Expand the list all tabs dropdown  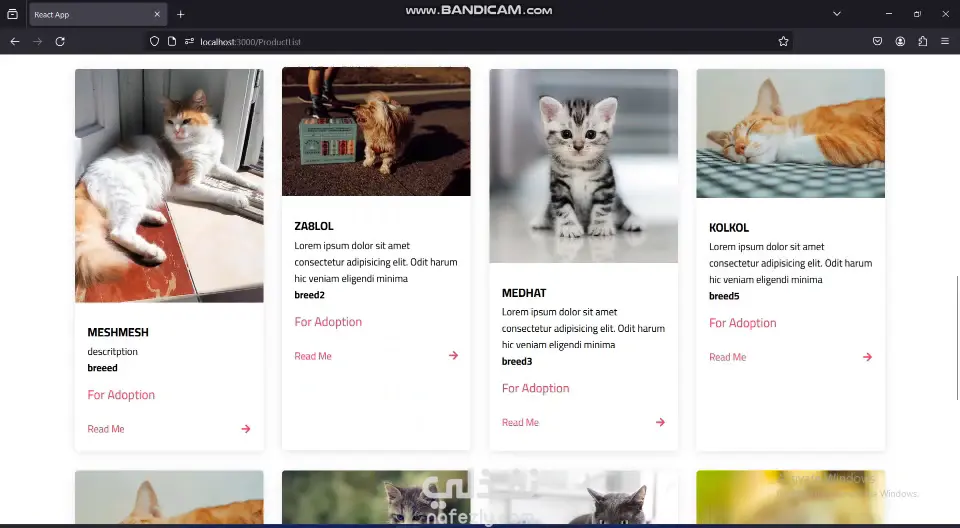837,14
